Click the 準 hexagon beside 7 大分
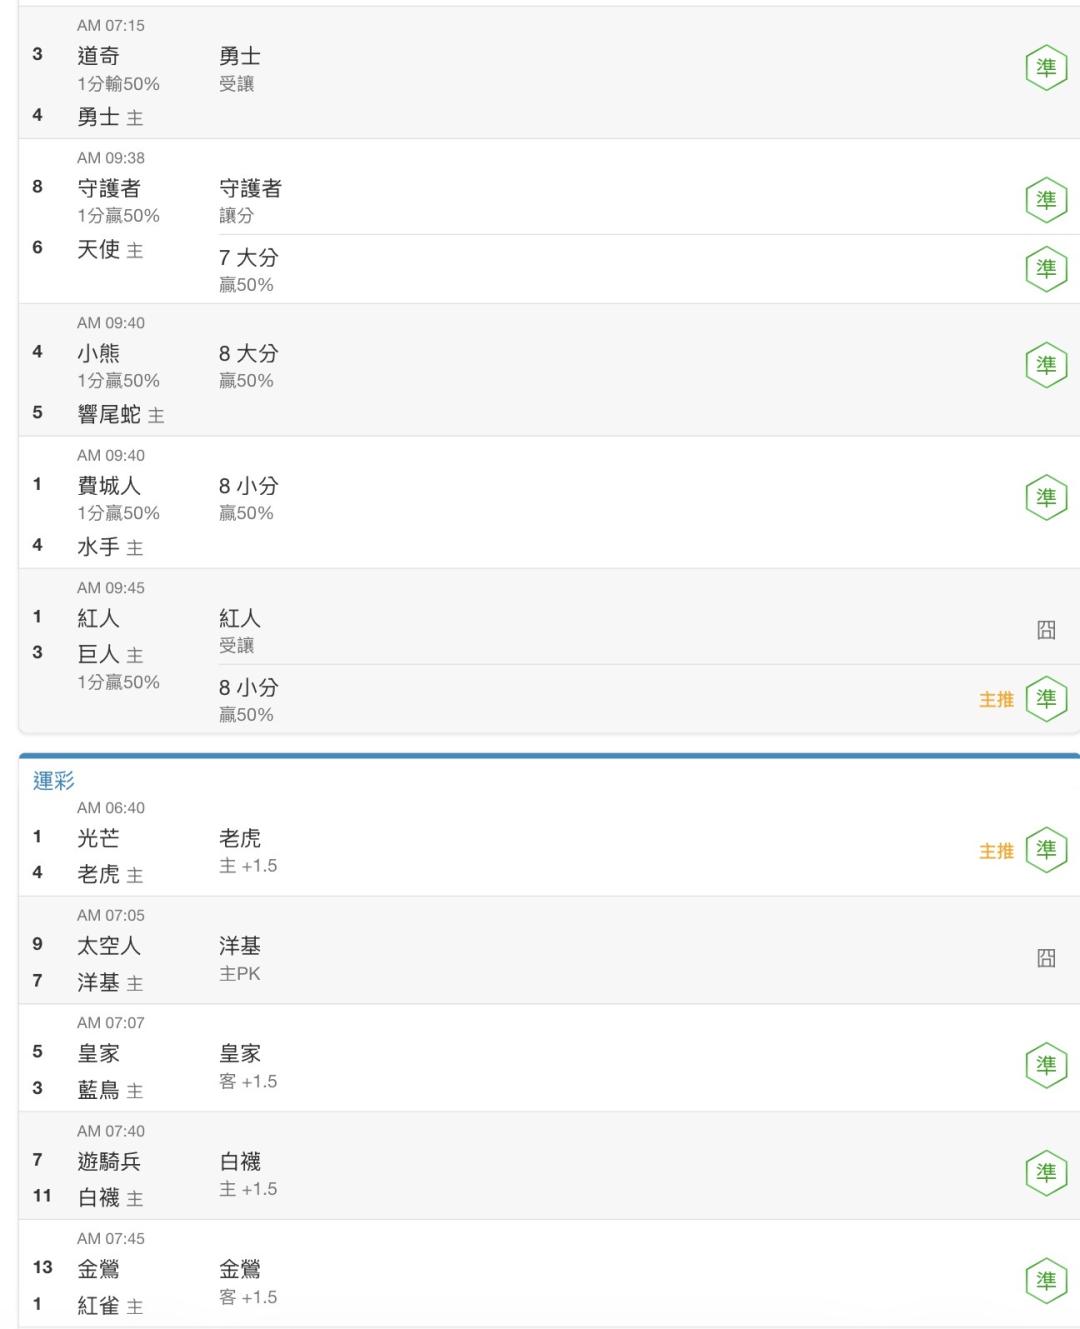Viewport: 1080px width, 1329px height. click(x=1046, y=269)
